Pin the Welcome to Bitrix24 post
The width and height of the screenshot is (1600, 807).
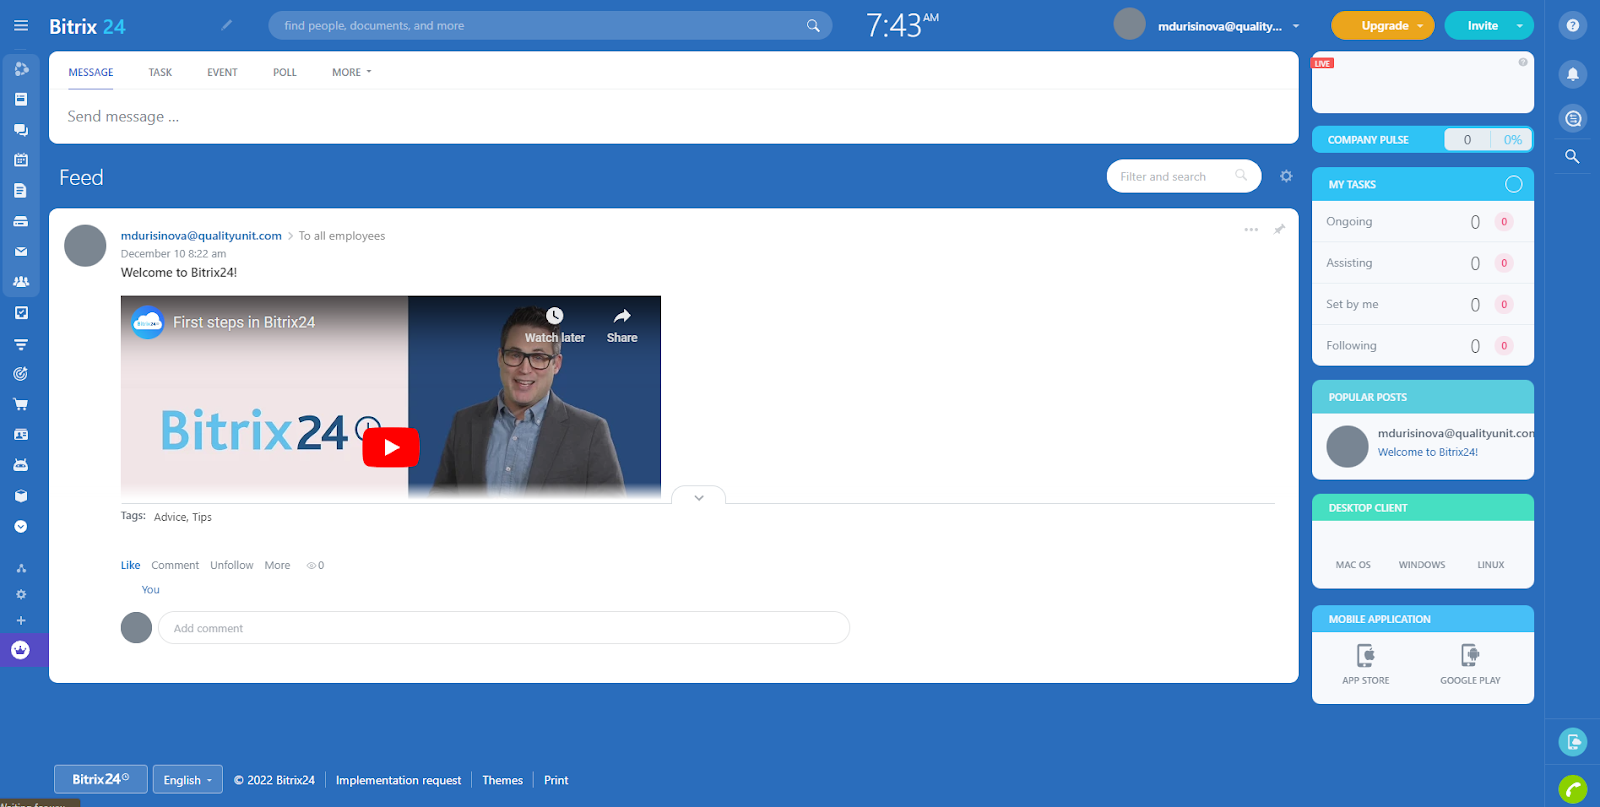click(1279, 230)
